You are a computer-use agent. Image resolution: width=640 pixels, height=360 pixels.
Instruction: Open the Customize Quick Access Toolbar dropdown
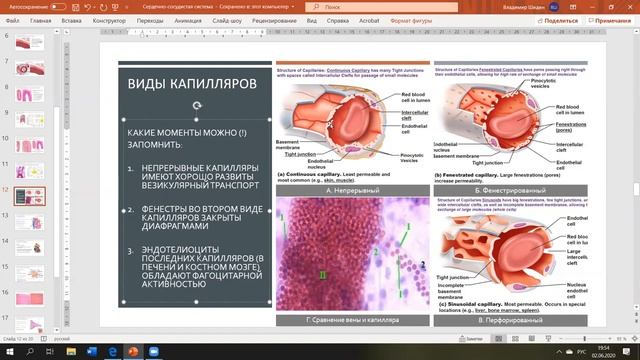[126, 7]
